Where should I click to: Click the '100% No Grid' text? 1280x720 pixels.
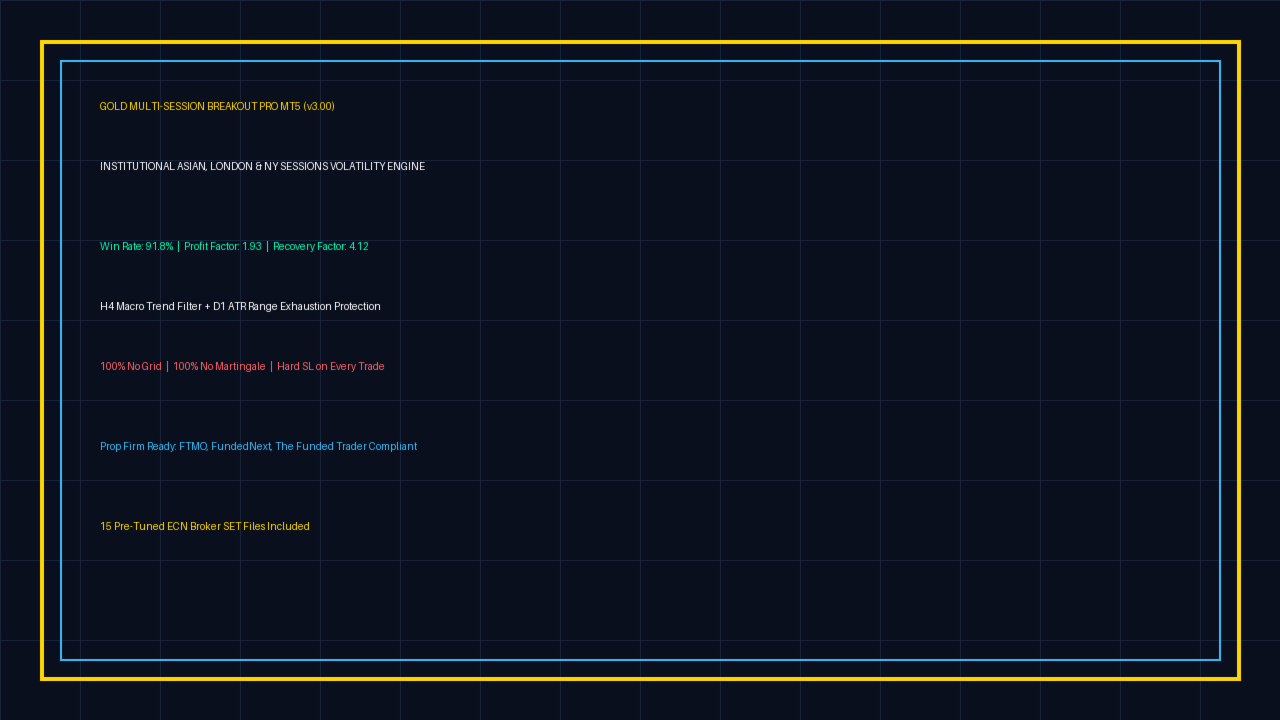coord(131,366)
